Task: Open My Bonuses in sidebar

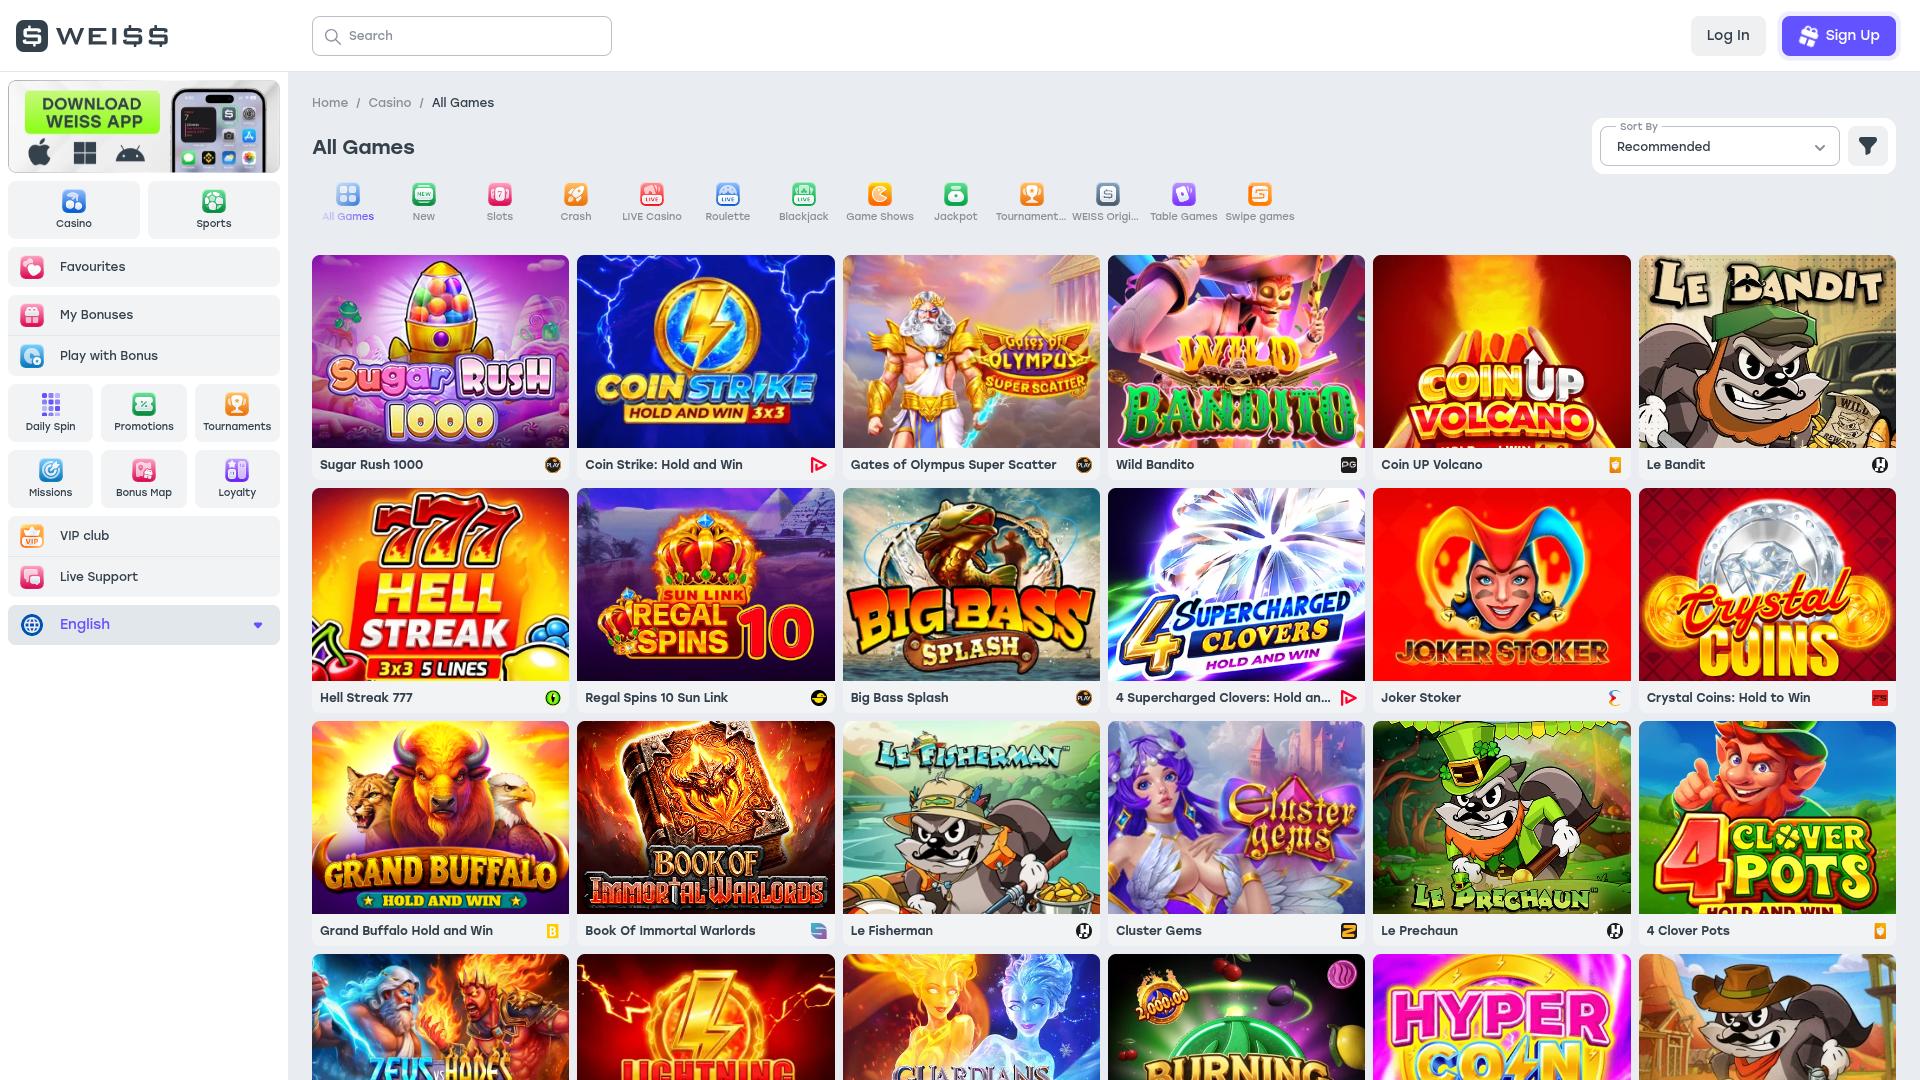Action: [144, 315]
